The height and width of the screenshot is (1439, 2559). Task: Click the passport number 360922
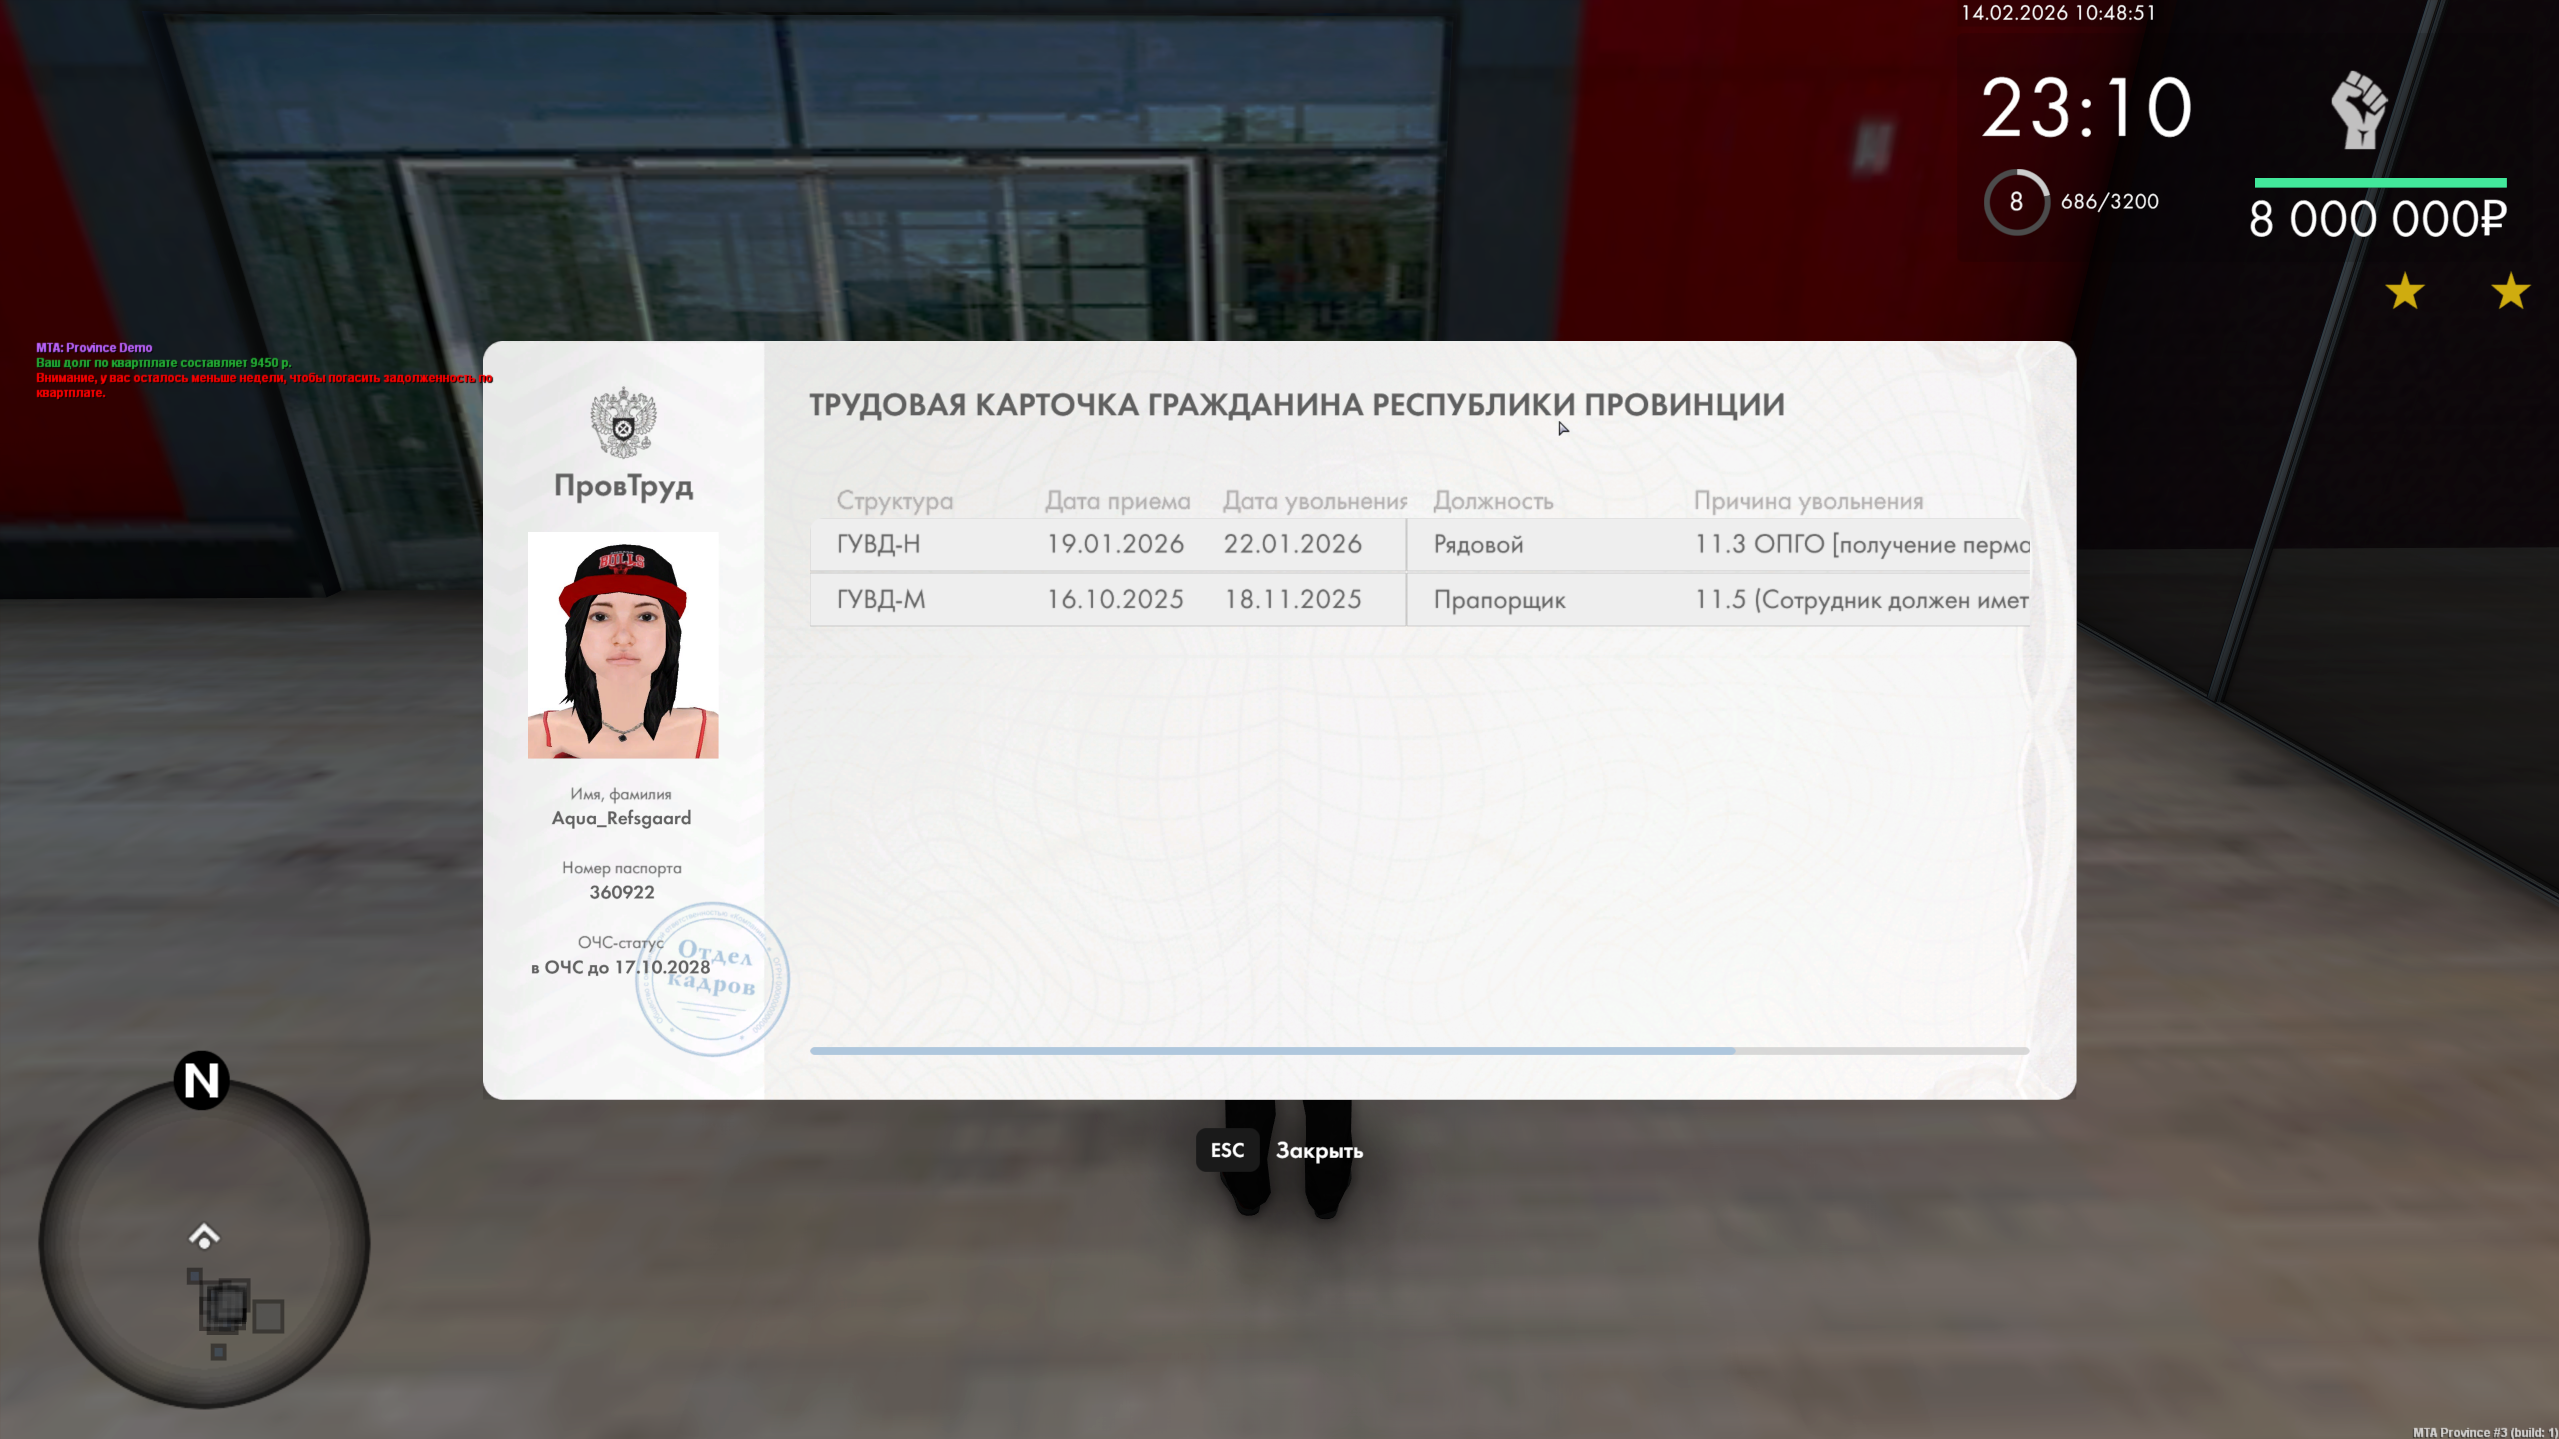coord(621,892)
